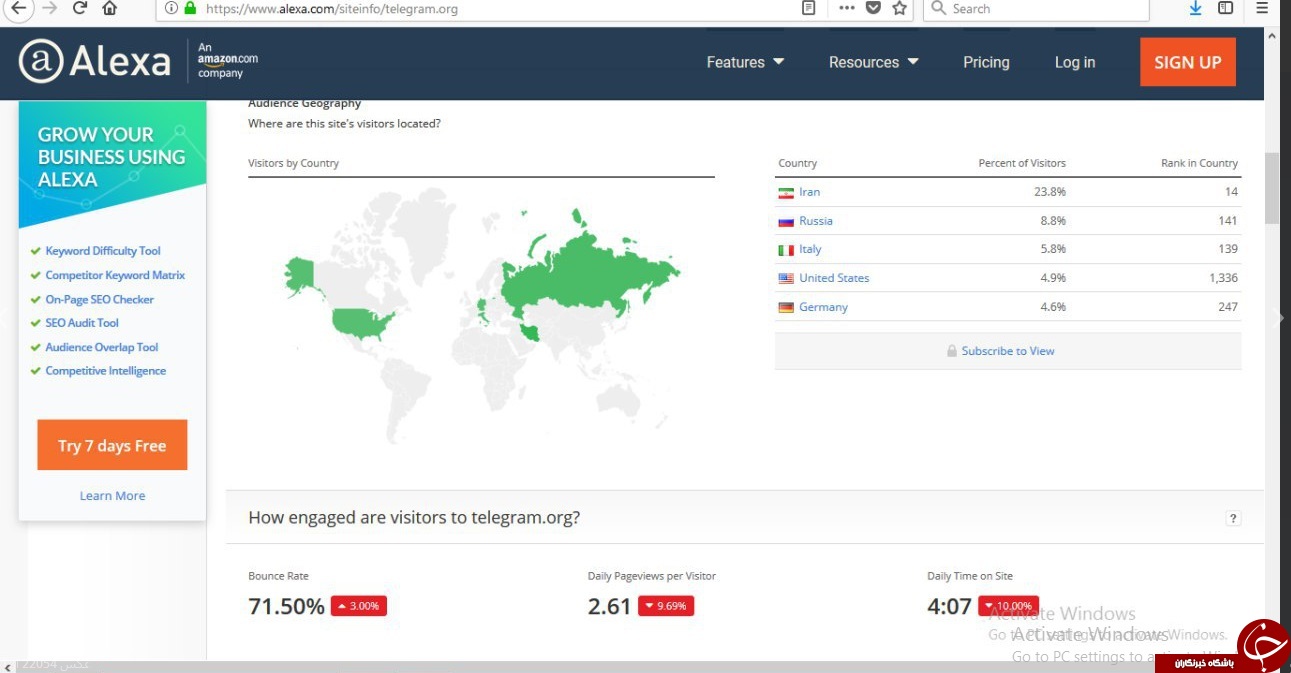1291x673 pixels.
Task: Click the Alexa logo
Action: pos(95,62)
